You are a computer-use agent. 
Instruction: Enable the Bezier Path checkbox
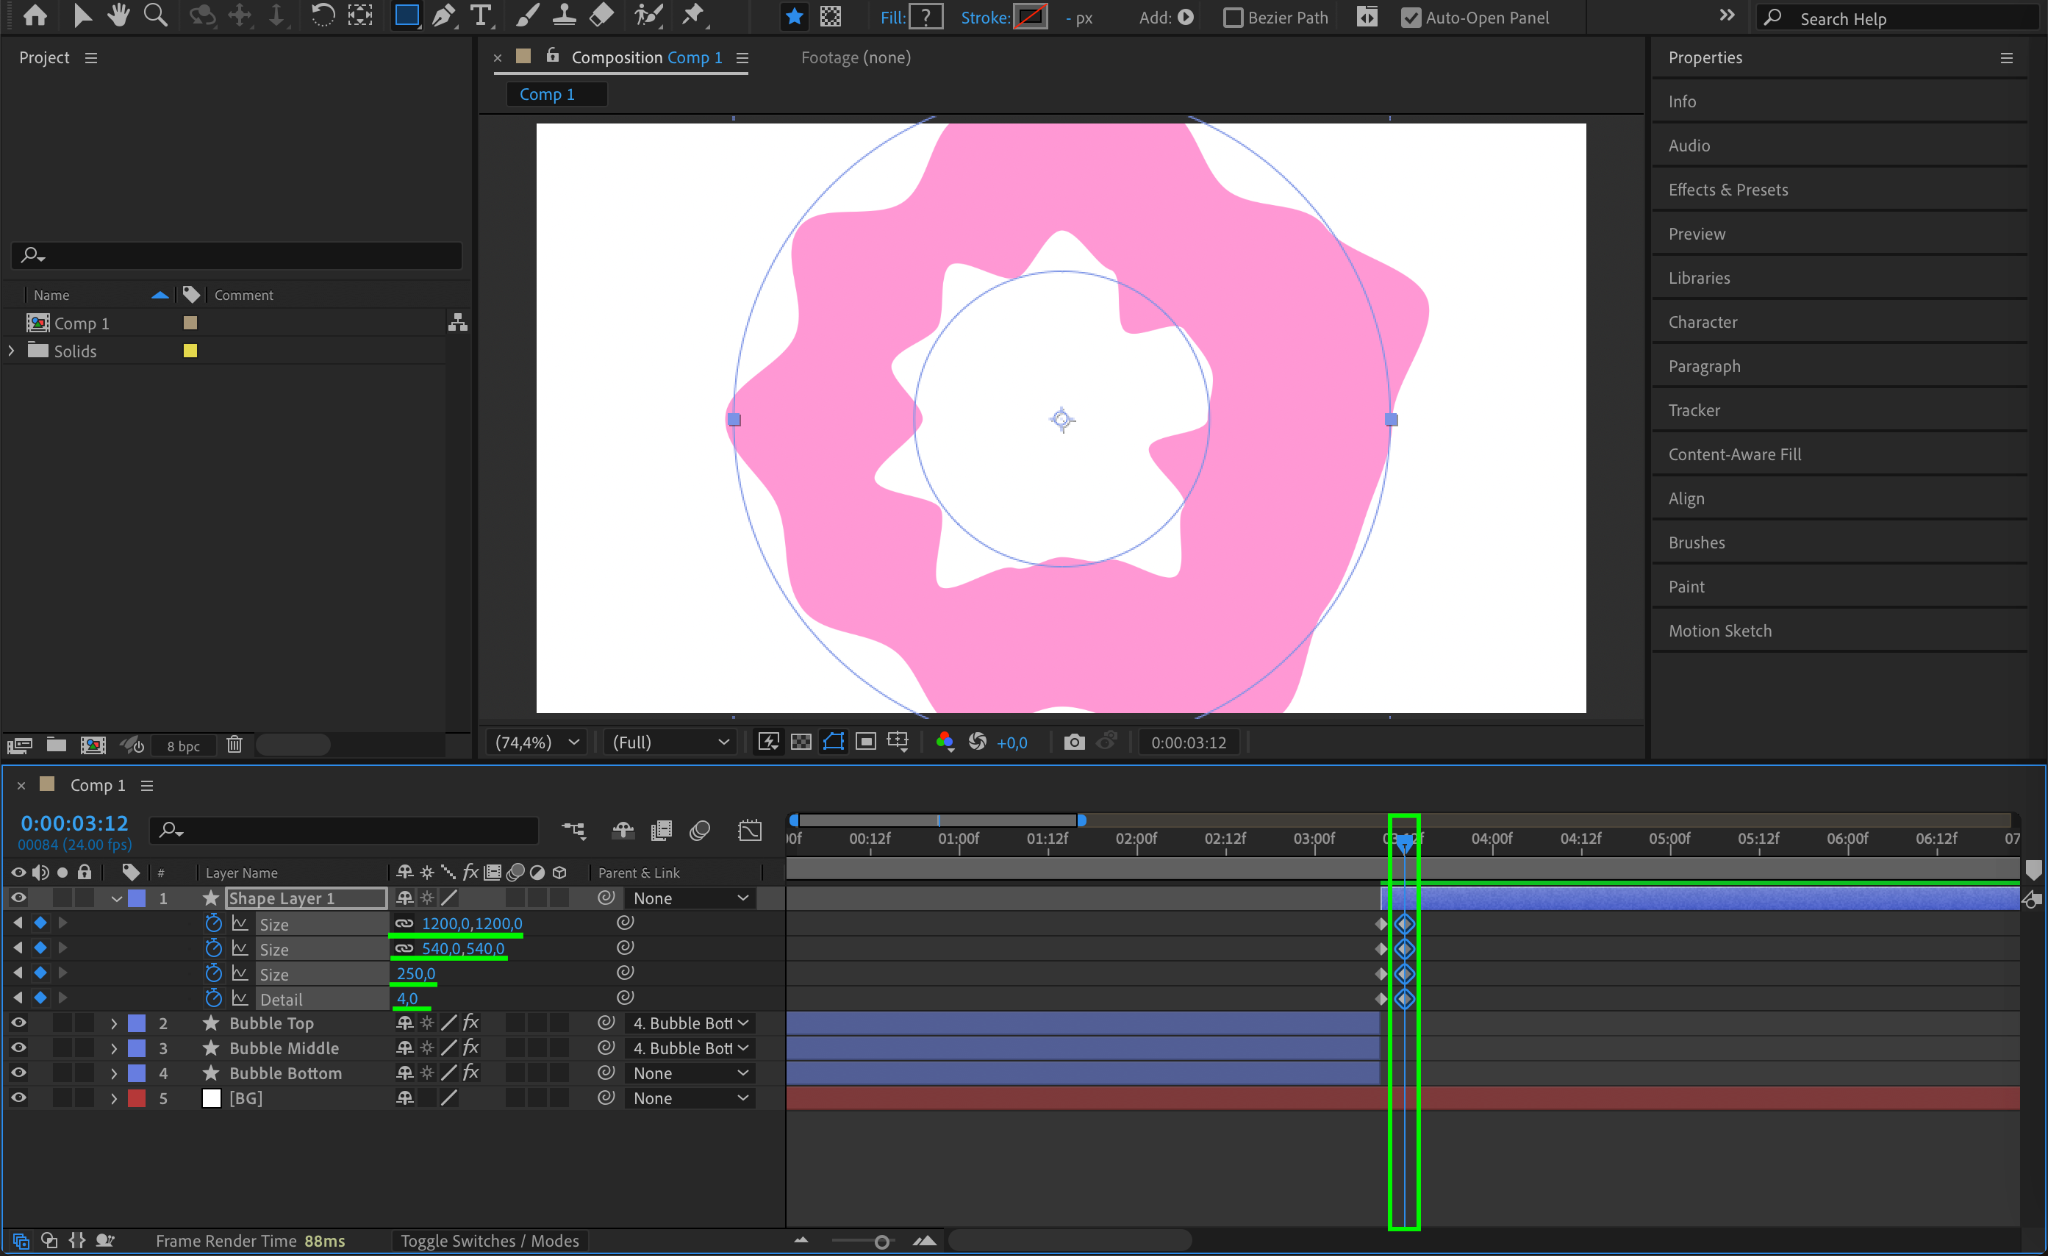tap(1234, 18)
